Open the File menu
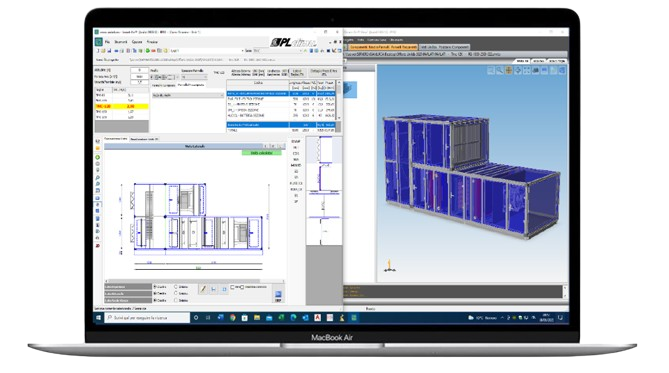Screen dimensions: 669x373 pos(108,42)
